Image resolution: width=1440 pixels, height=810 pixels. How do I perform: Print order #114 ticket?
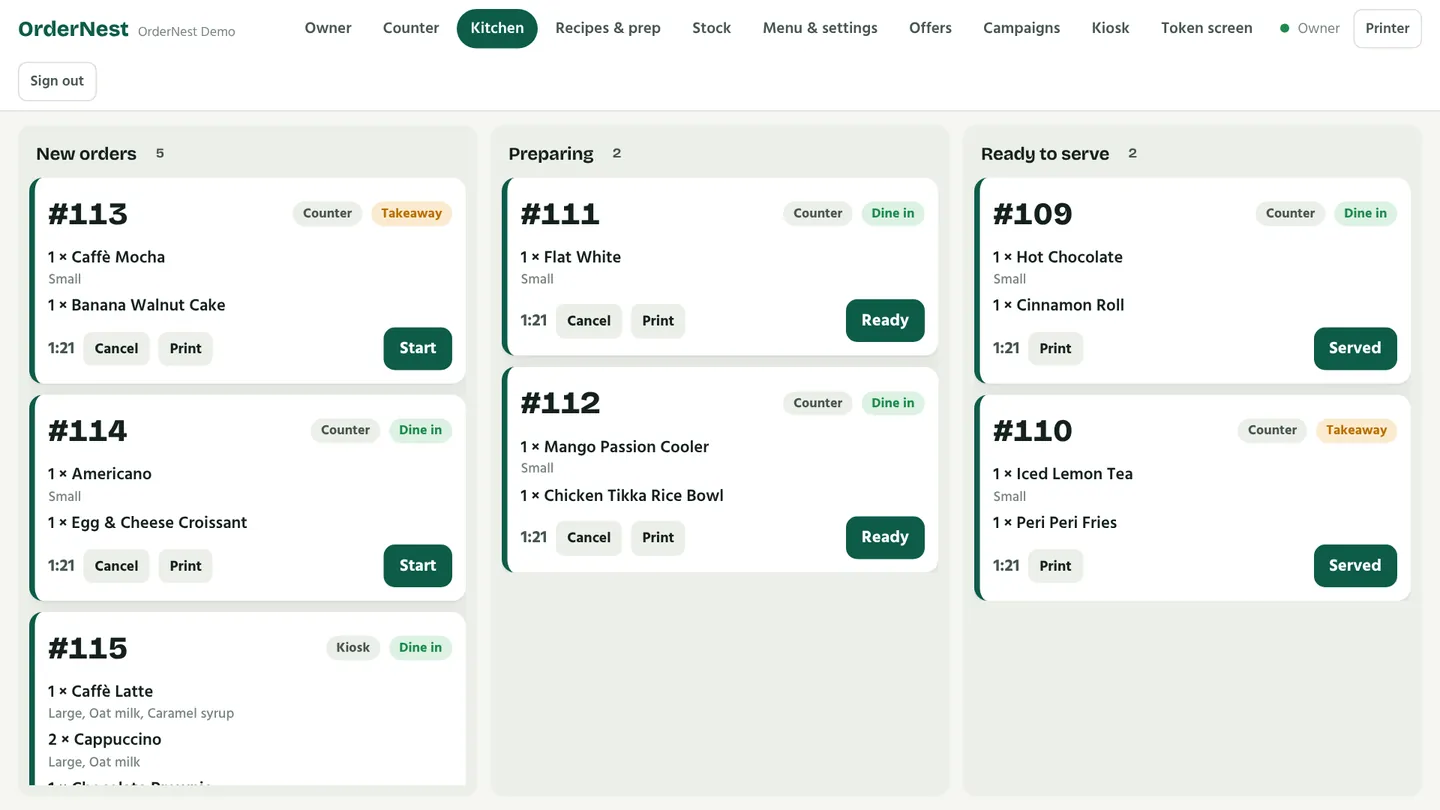185,566
